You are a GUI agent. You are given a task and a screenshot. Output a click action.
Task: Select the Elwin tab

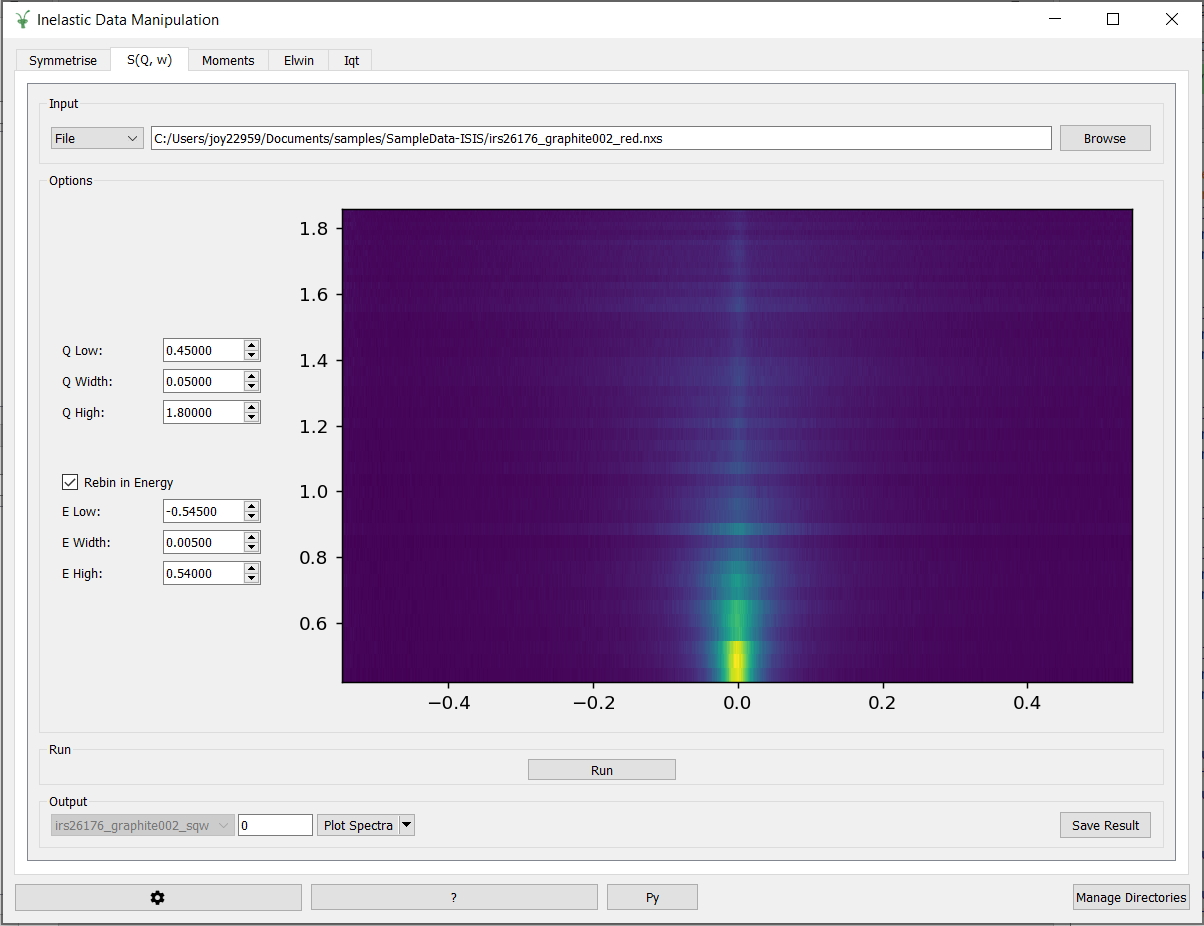[x=299, y=61]
